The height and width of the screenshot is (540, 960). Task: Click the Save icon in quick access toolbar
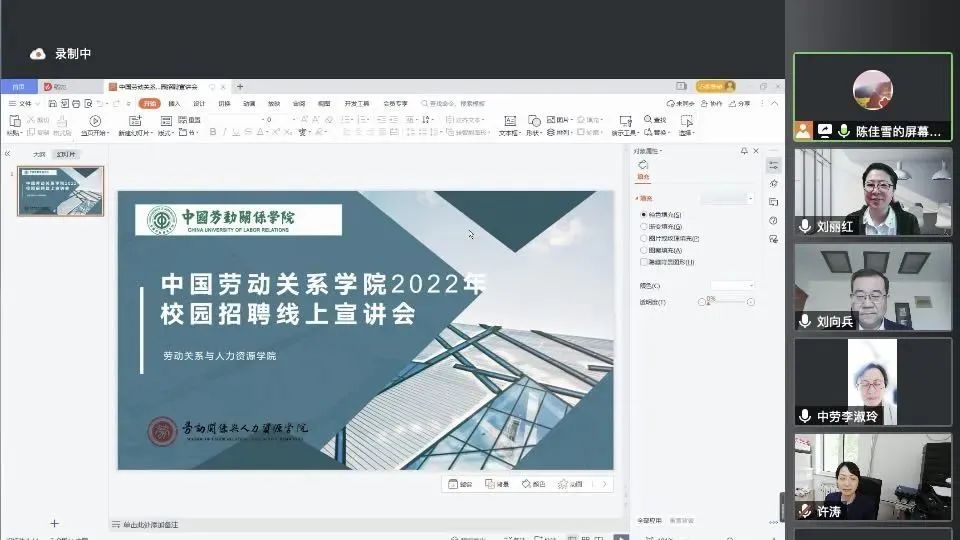pos(53,103)
